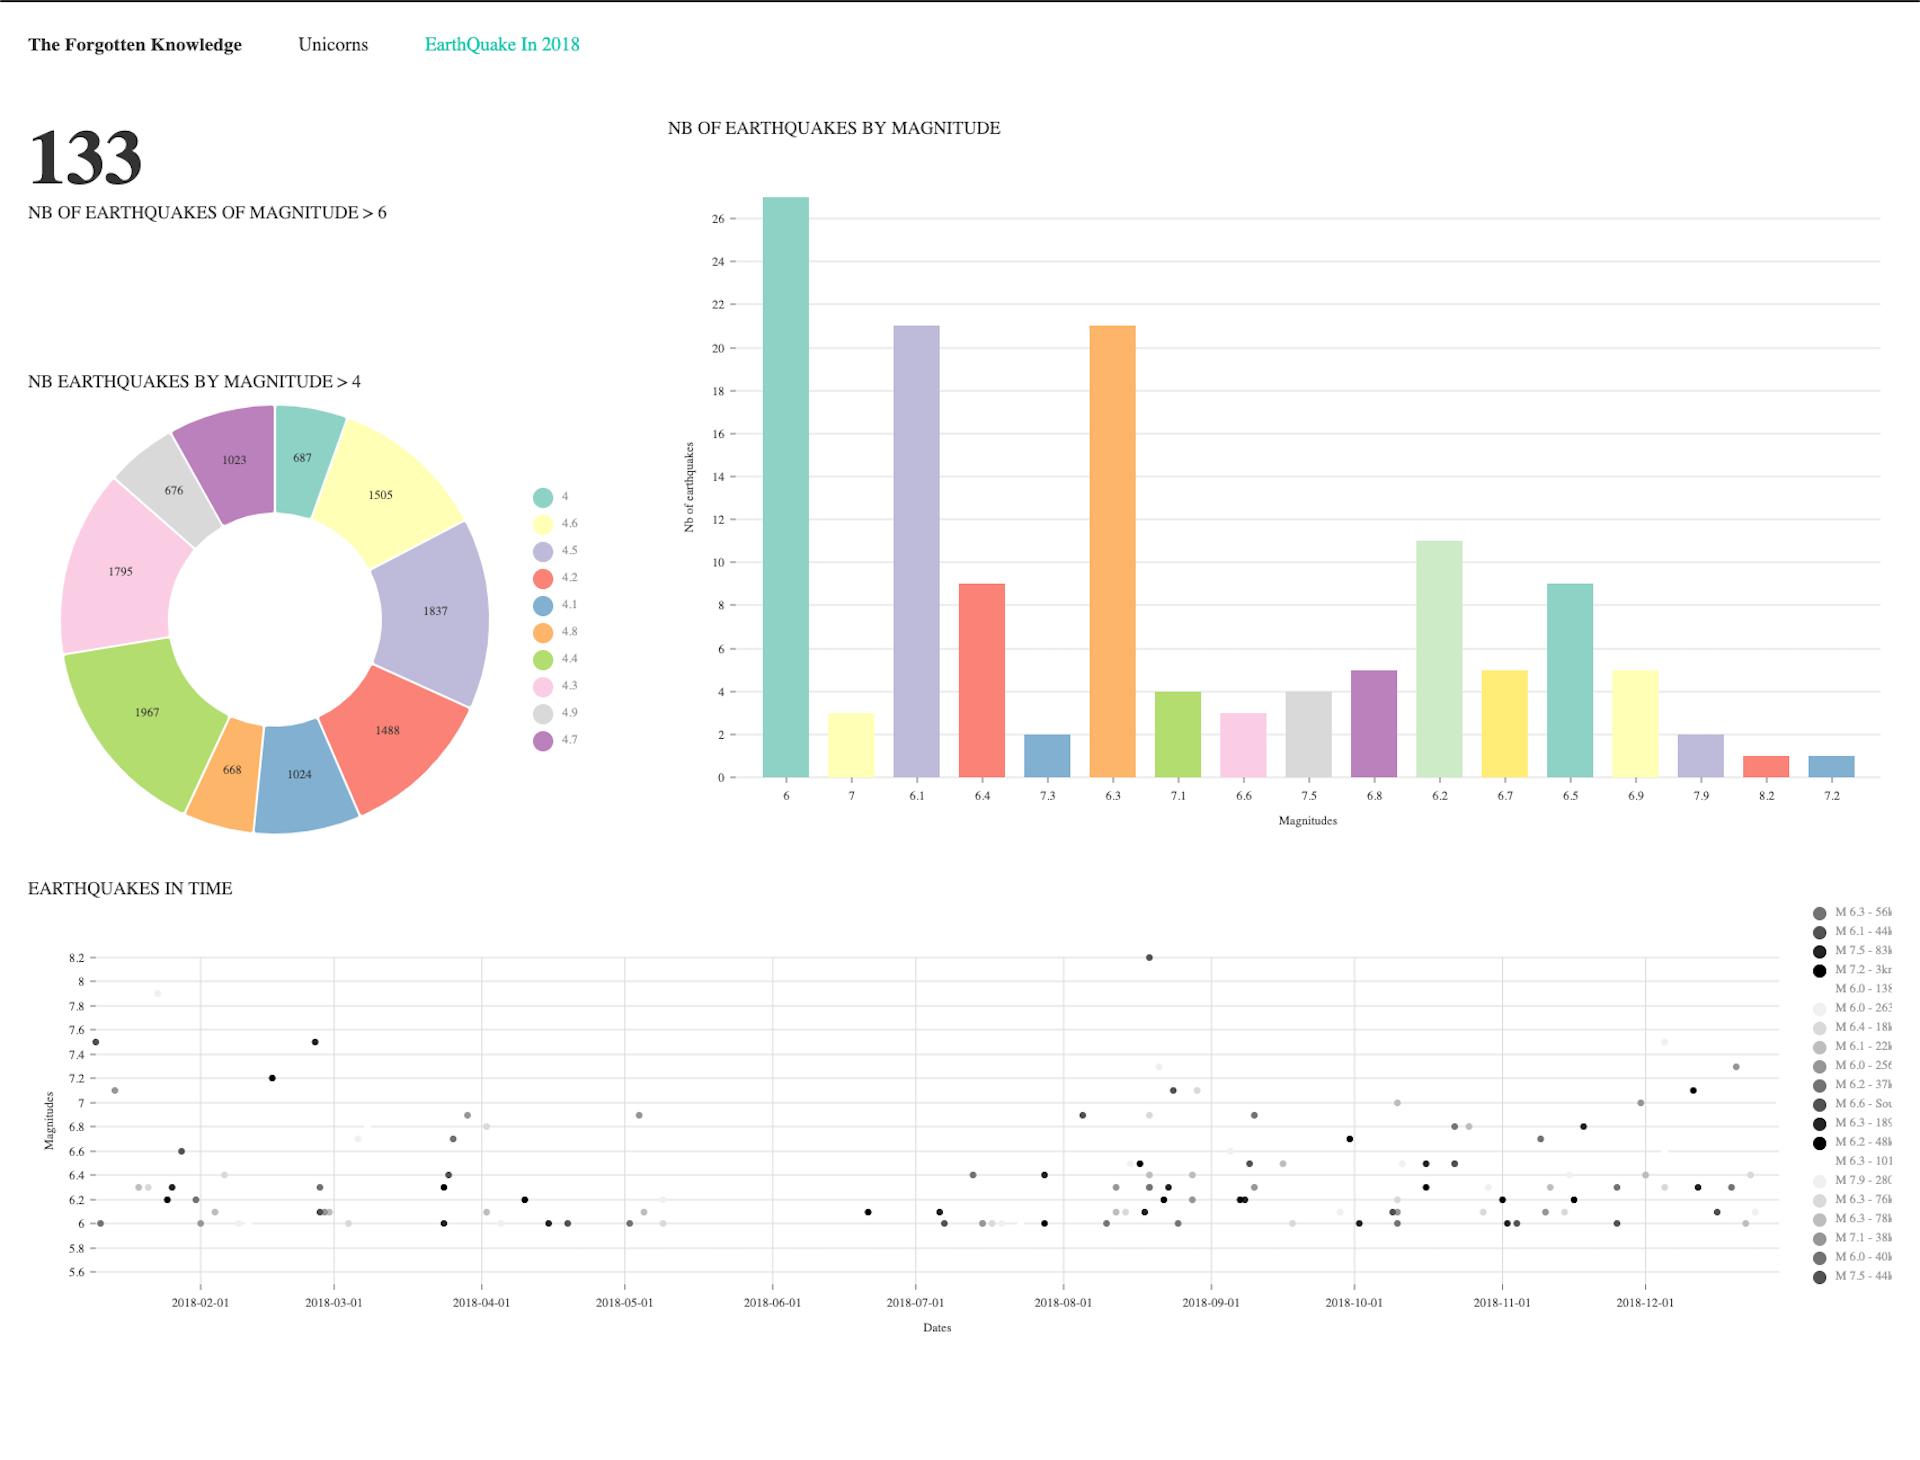This screenshot has height=1460, width=1920.
Task: Open the EarthQuake In 2018 page
Action: coord(501,44)
